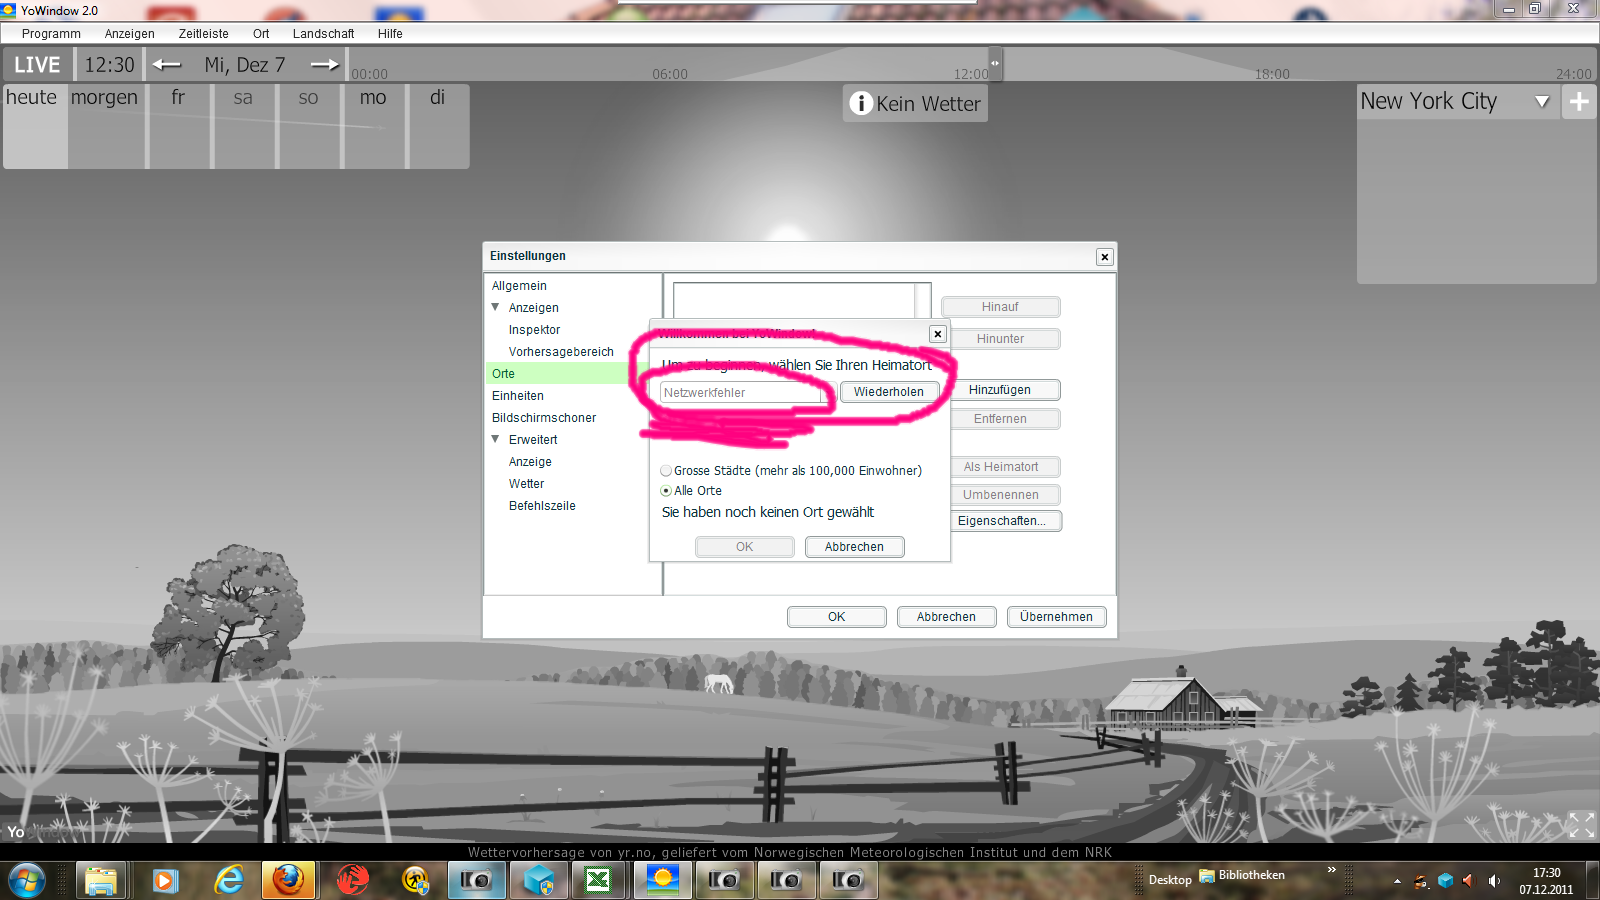Collapse the Erweitert tree node triangle
This screenshot has width=1600, height=900.
click(495, 439)
